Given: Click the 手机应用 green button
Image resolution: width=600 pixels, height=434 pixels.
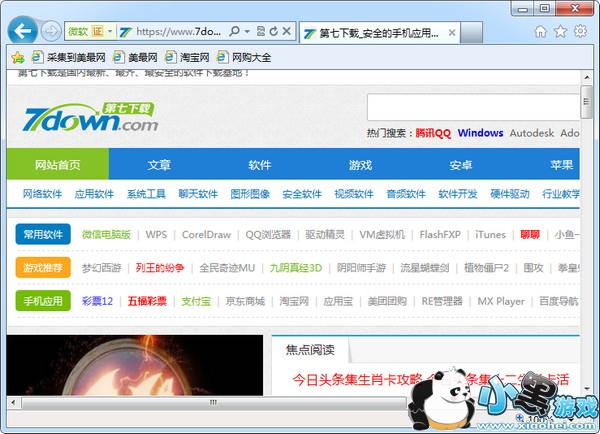Looking at the screenshot, I should click(x=43, y=301).
